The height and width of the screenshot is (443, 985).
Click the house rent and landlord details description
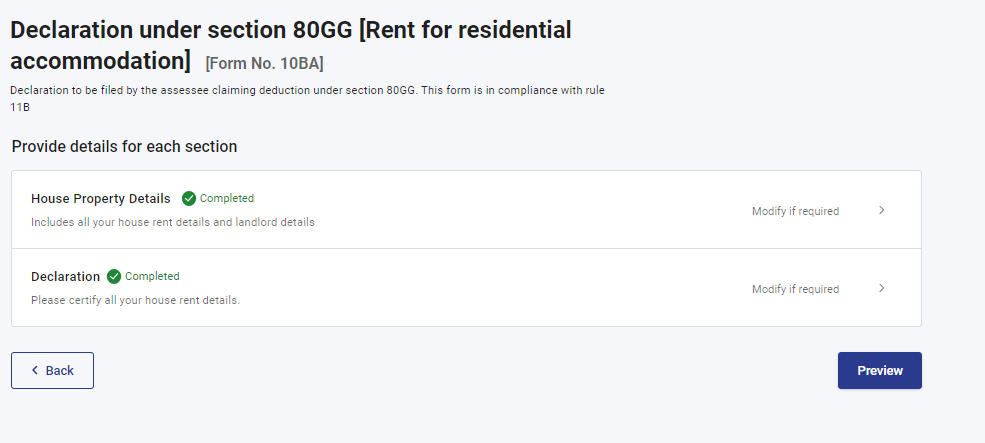pyautogui.click(x=173, y=222)
